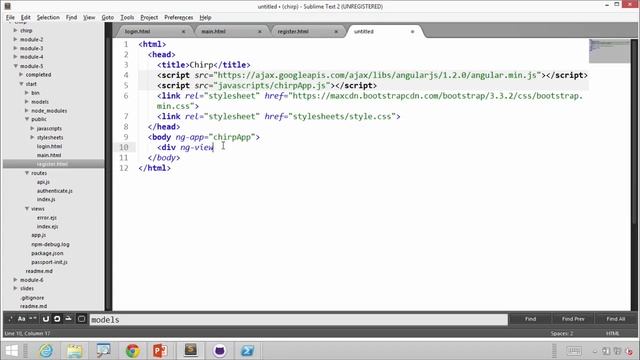Focus the find field containing models
Viewport: 640px width, 360px height.
click(x=298, y=320)
